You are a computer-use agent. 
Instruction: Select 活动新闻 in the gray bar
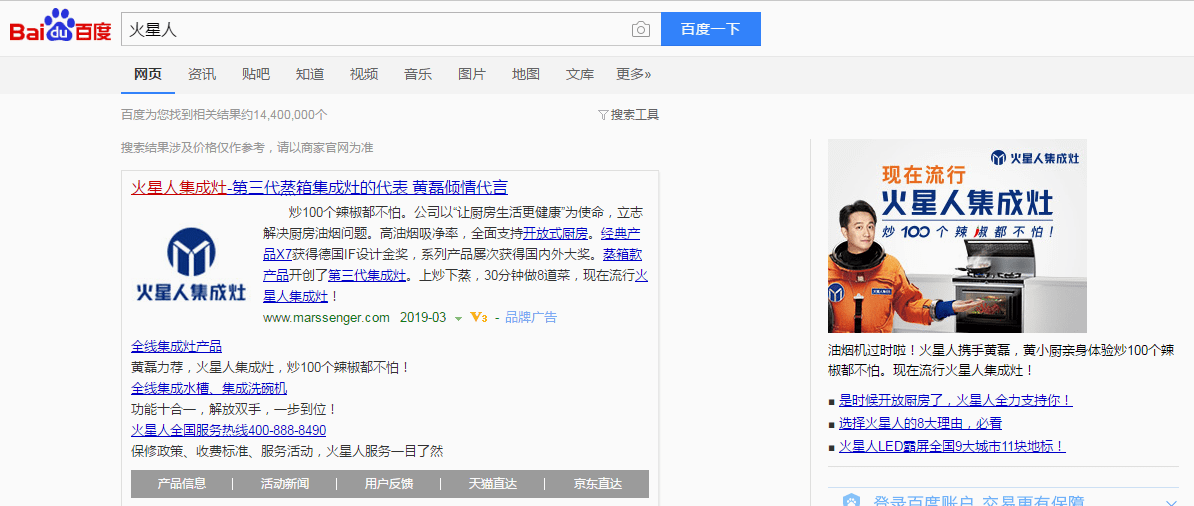click(285, 483)
